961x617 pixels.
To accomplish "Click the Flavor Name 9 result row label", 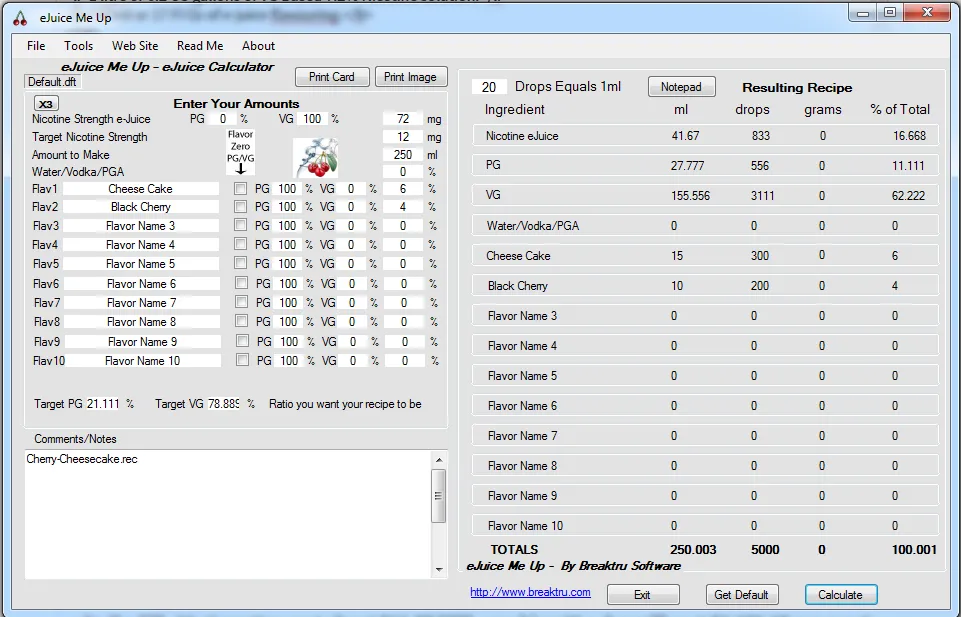I will [x=522, y=496].
